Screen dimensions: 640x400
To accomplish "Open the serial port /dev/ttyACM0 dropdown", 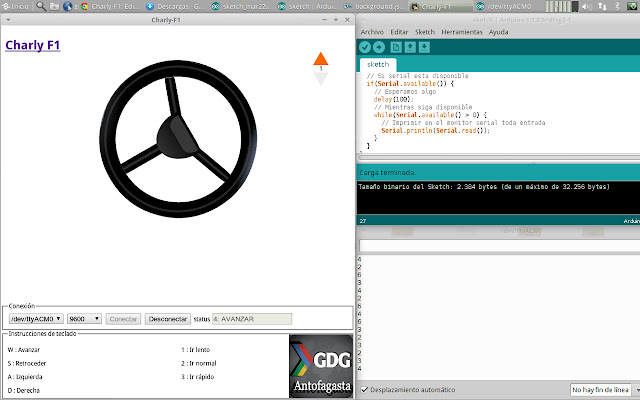I will 36,319.
